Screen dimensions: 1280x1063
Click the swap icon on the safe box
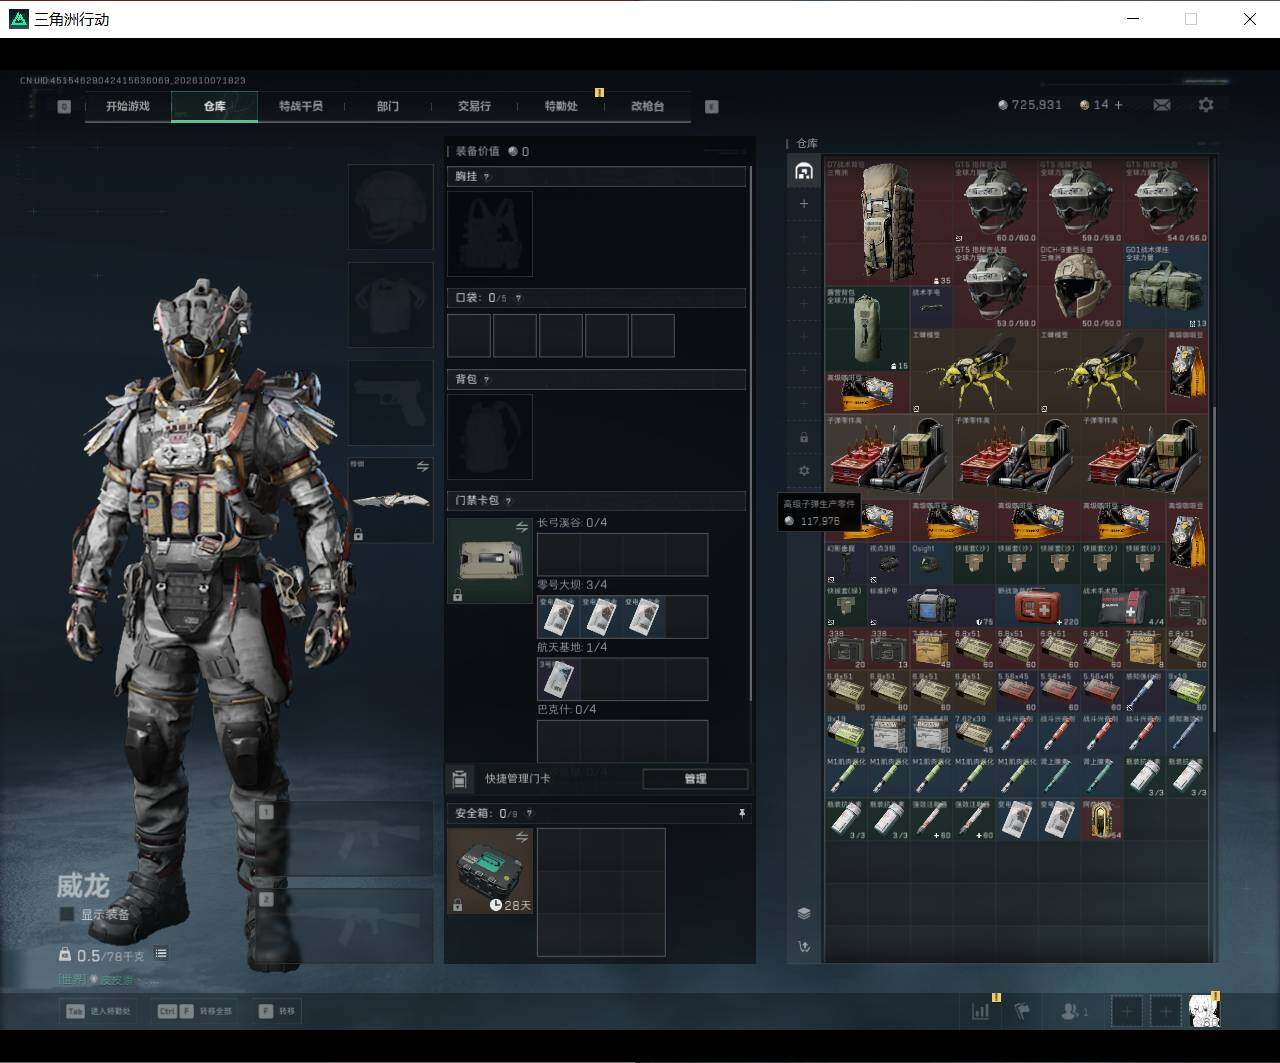tap(521, 837)
